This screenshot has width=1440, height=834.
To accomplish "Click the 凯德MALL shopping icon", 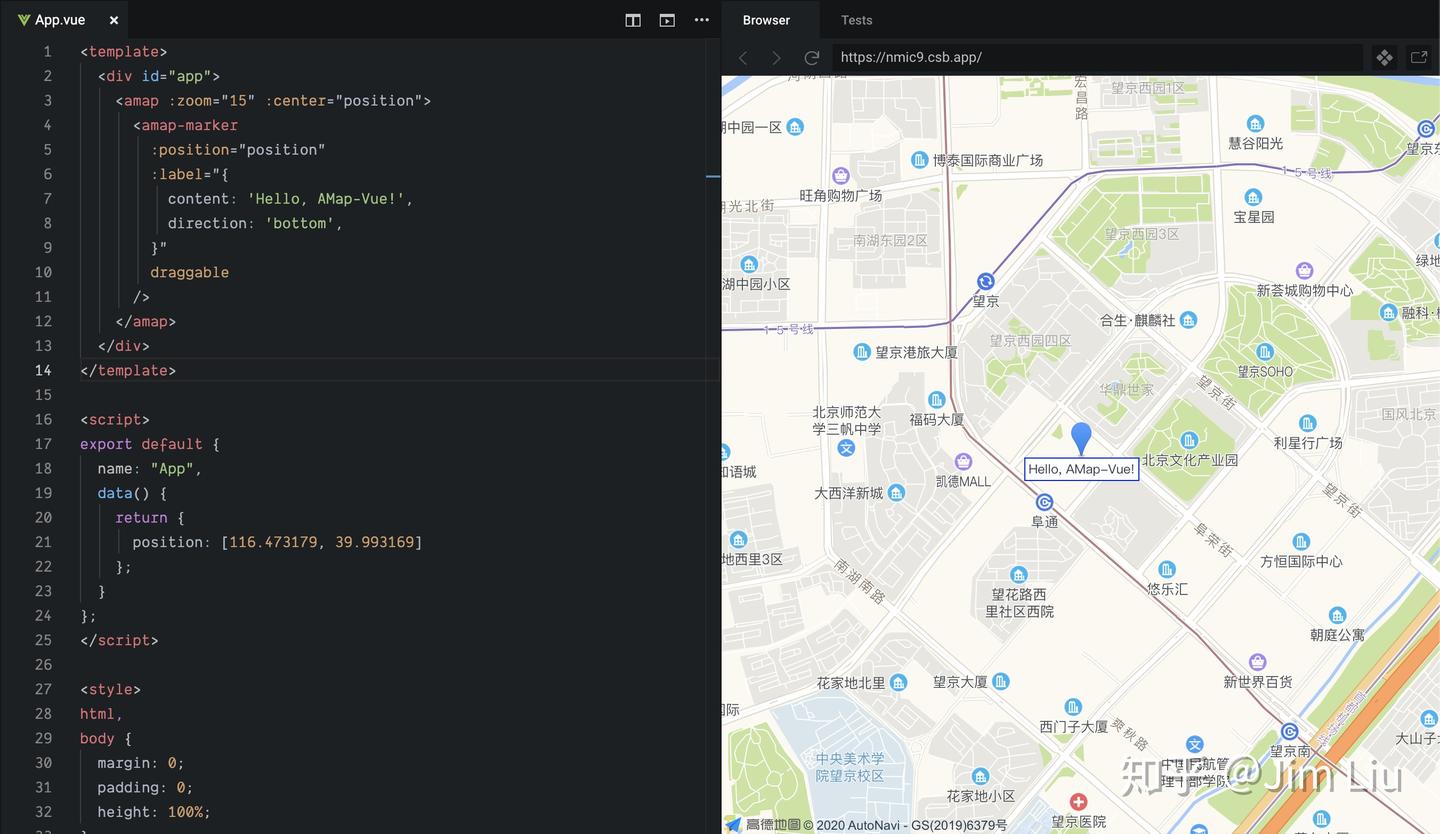I will [x=963, y=461].
